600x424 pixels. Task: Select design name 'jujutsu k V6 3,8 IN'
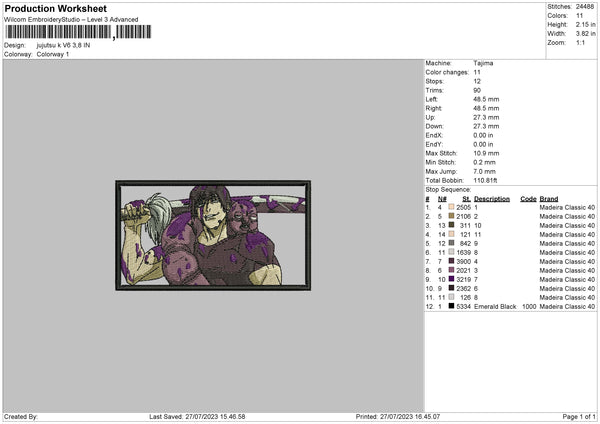point(64,45)
